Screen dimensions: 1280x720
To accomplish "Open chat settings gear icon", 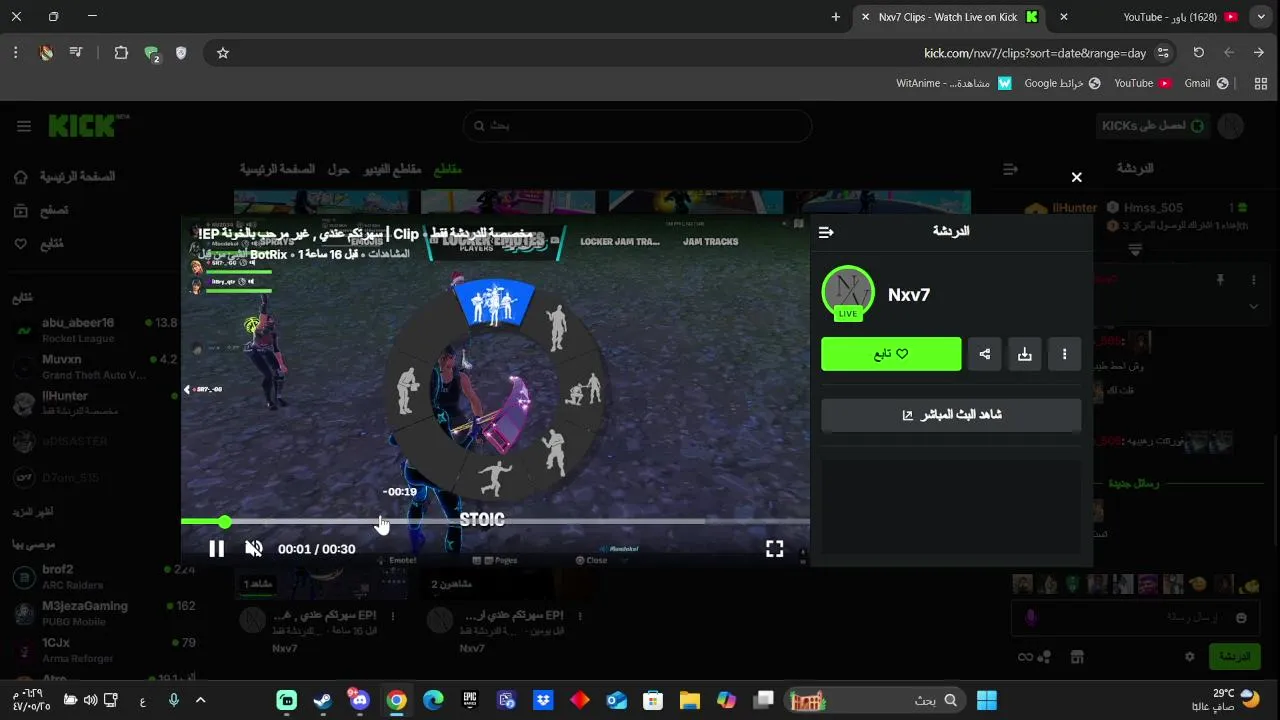I will tap(1189, 657).
